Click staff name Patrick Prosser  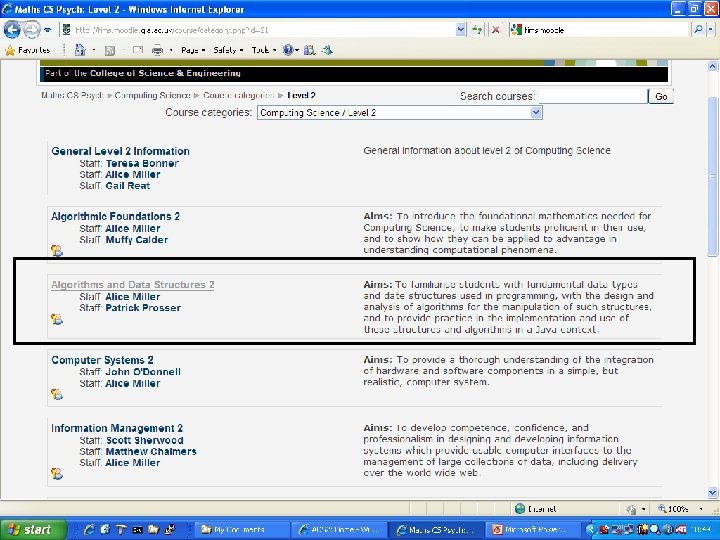(x=143, y=308)
